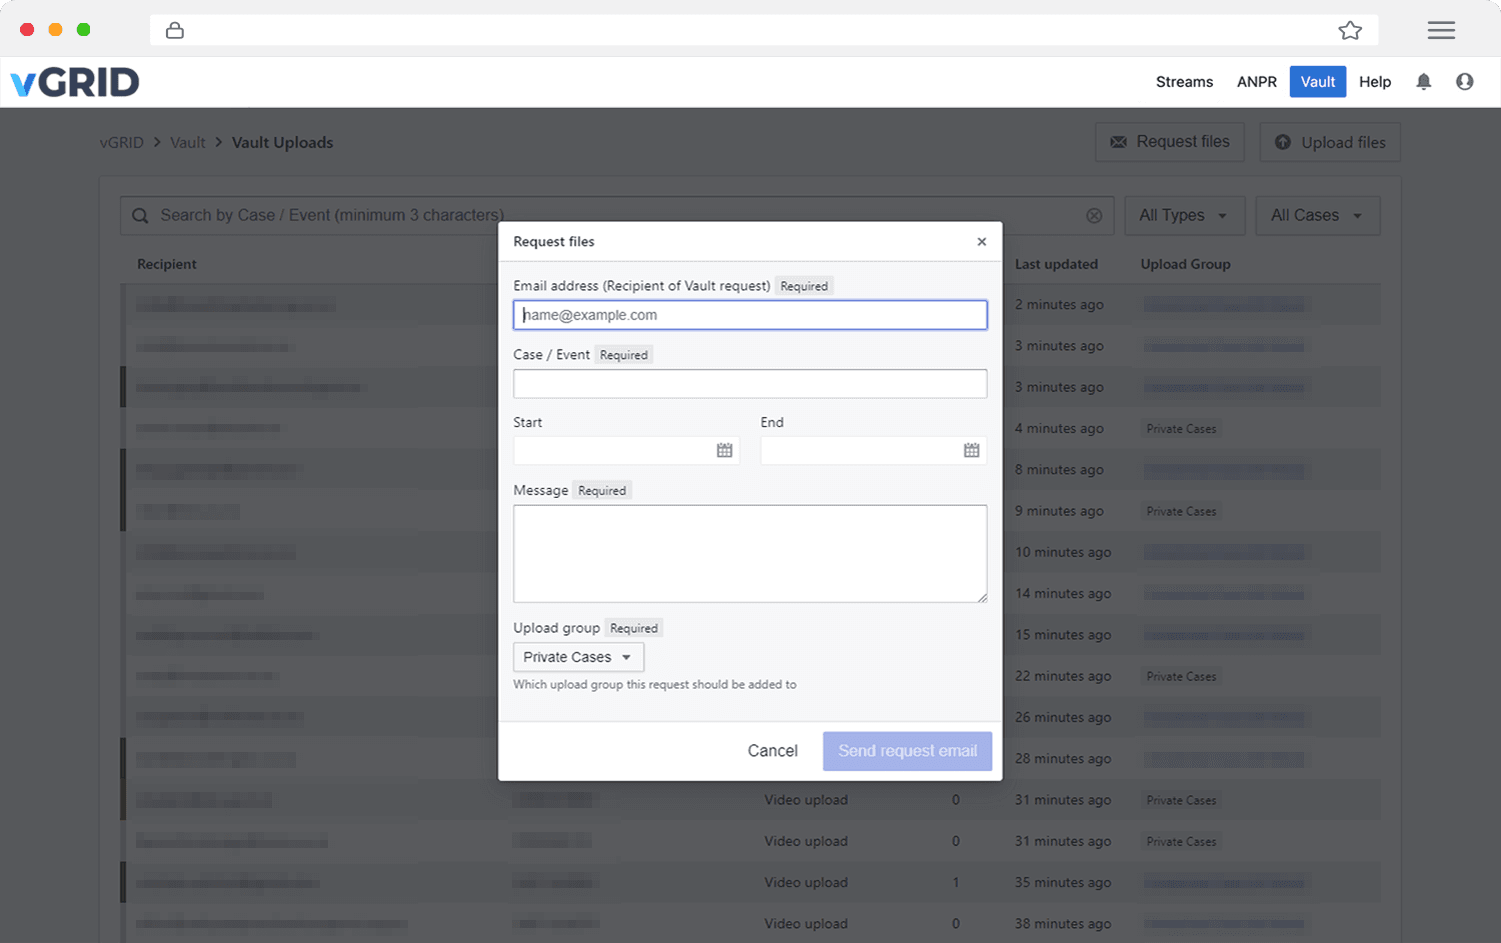The height and width of the screenshot is (943, 1501).
Task: Expand the Private Cases upload group dropdown
Action: [578, 657]
